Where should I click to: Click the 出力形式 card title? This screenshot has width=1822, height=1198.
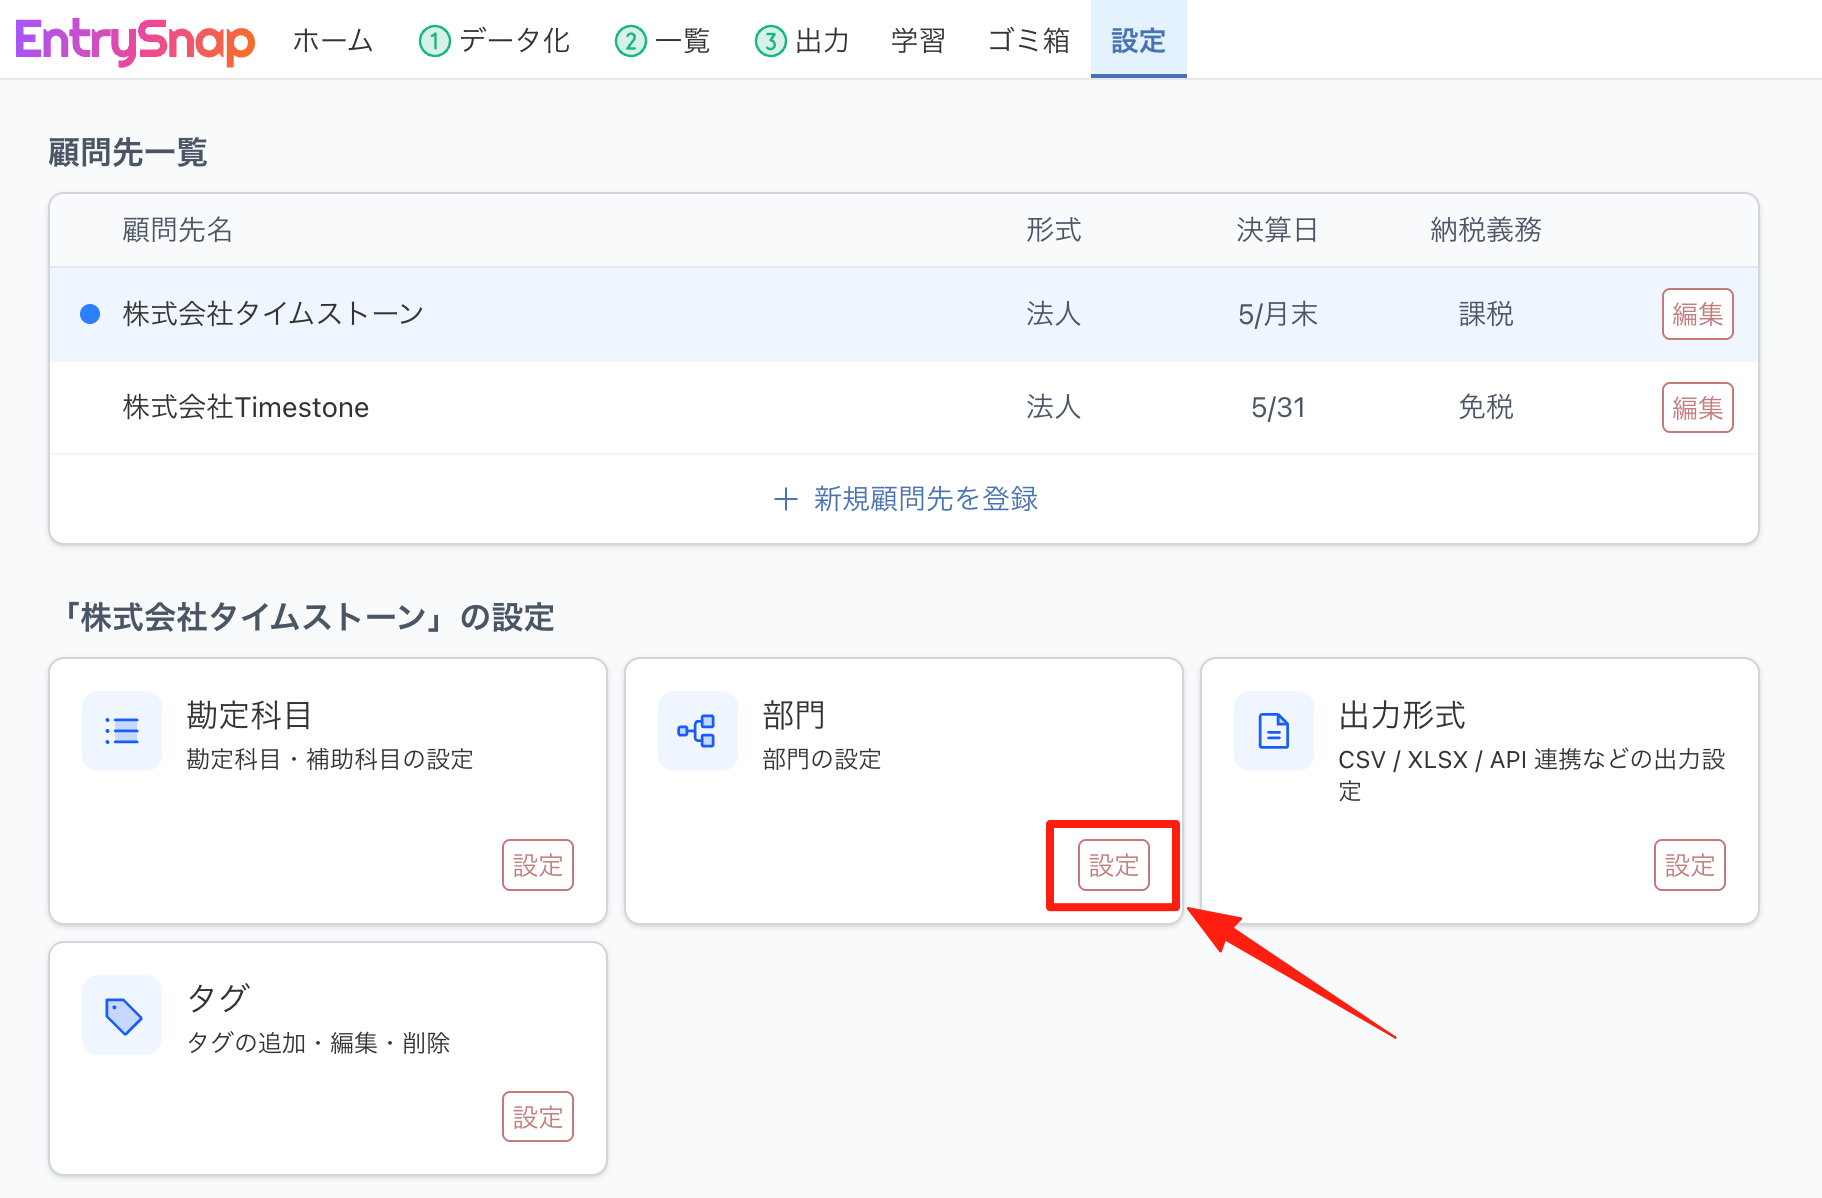[x=1402, y=716]
